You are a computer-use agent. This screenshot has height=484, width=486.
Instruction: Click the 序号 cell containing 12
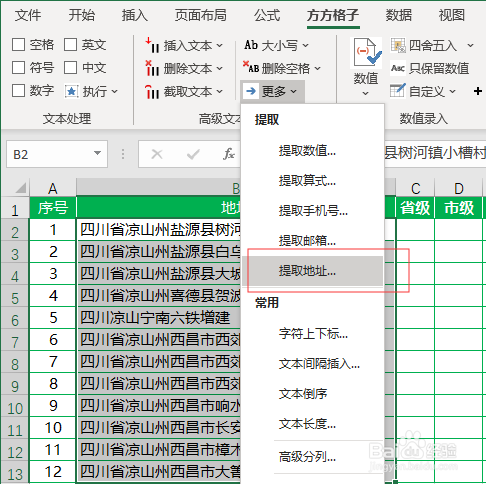tap(53, 471)
